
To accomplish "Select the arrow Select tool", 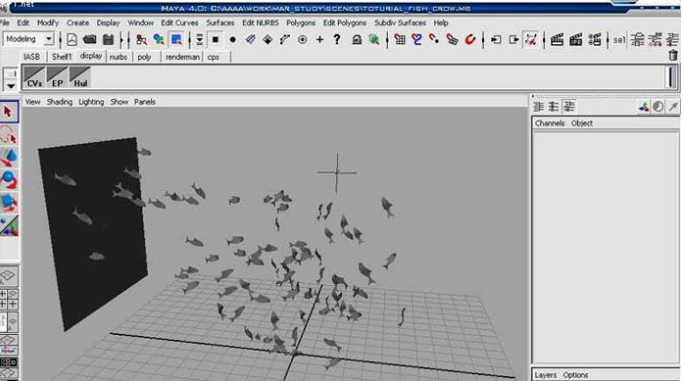I will [x=9, y=112].
